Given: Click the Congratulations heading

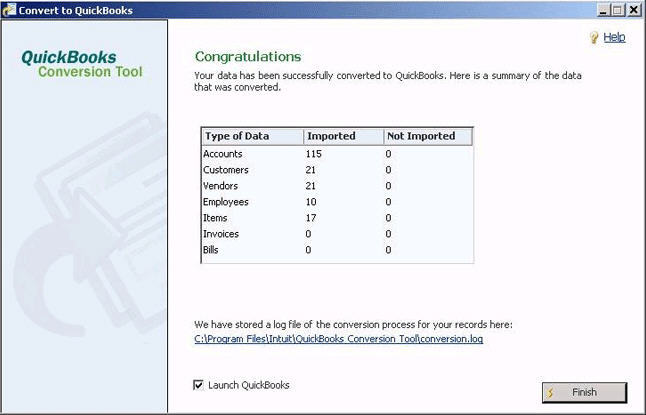Looking at the screenshot, I should pos(248,57).
